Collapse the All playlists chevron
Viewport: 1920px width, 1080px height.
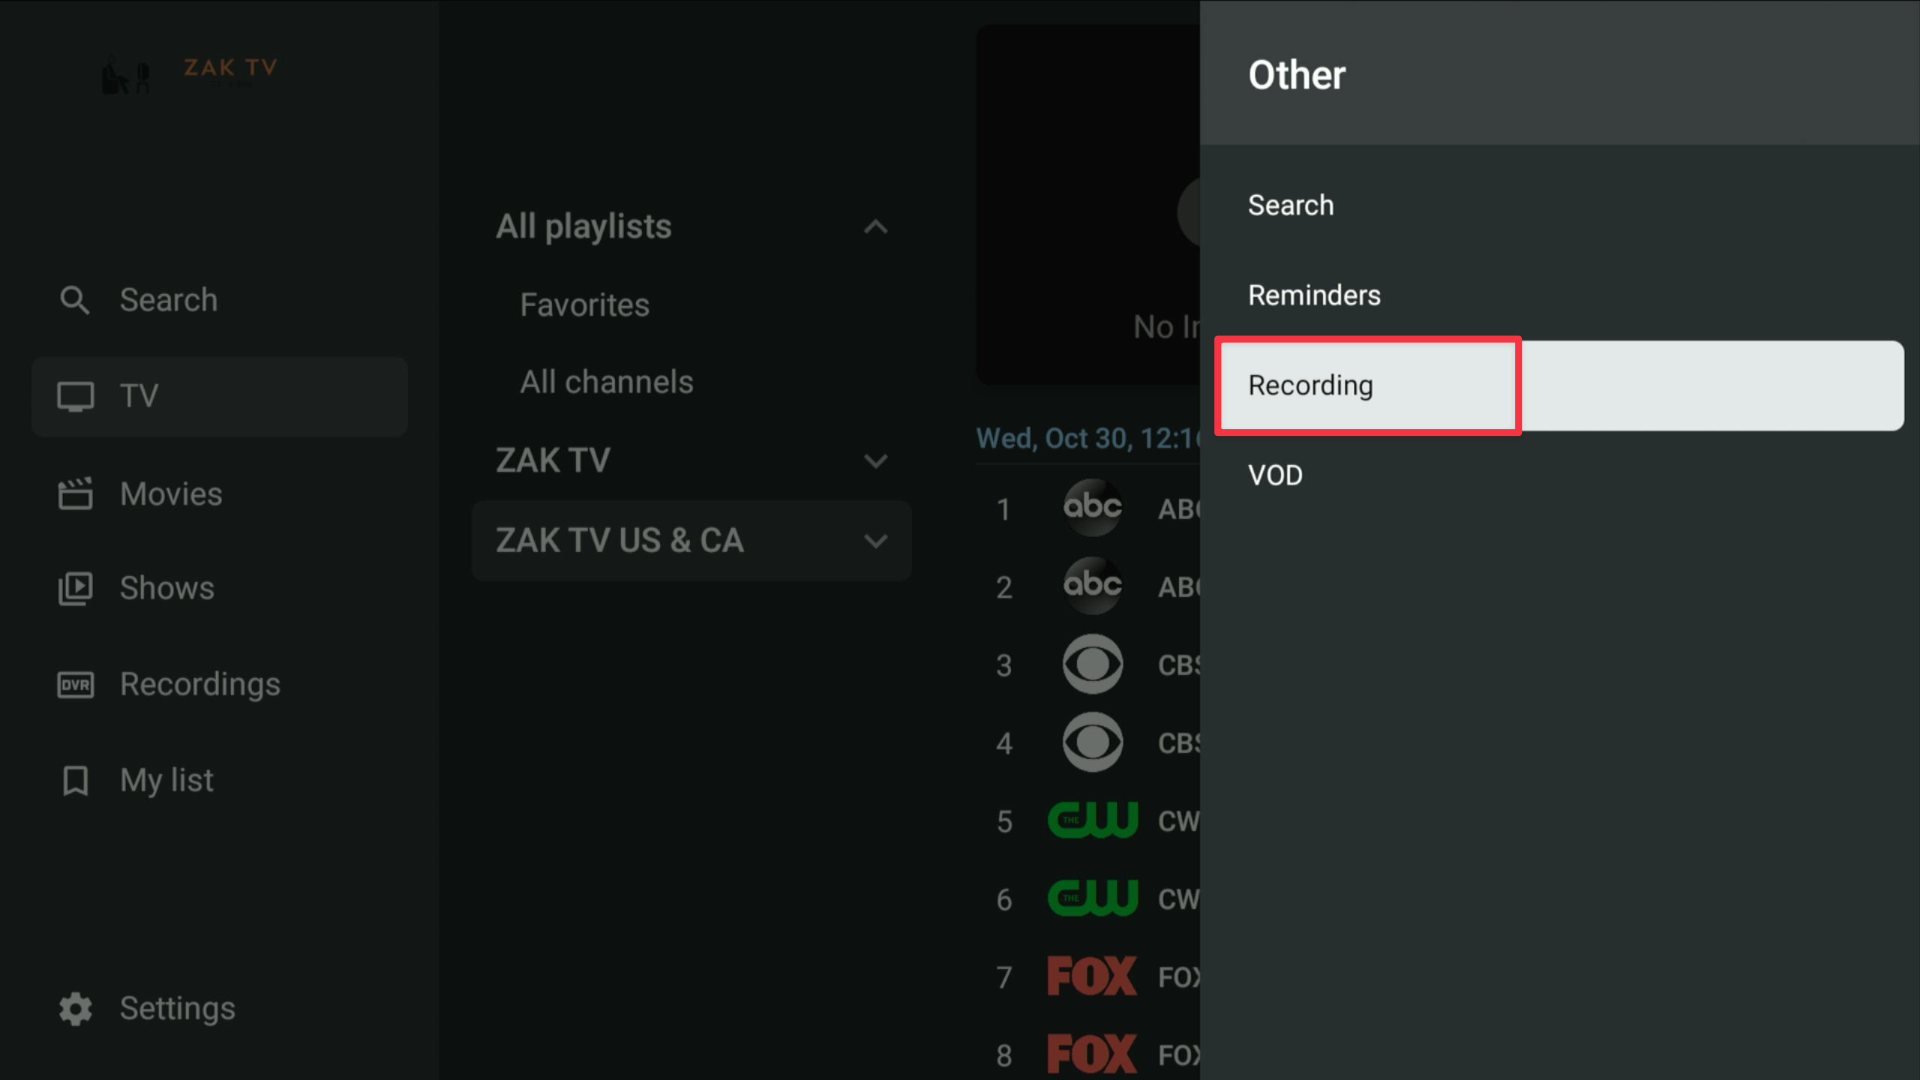point(875,227)
